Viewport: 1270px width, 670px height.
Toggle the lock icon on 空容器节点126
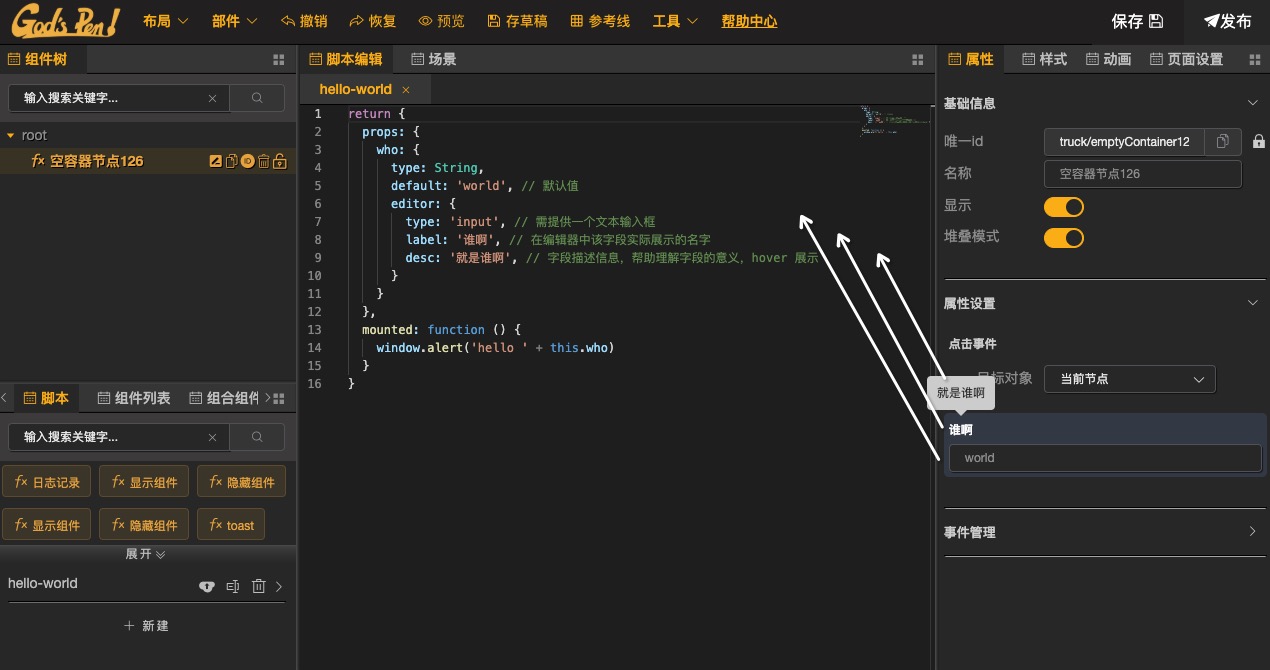(x=278, y=161)
